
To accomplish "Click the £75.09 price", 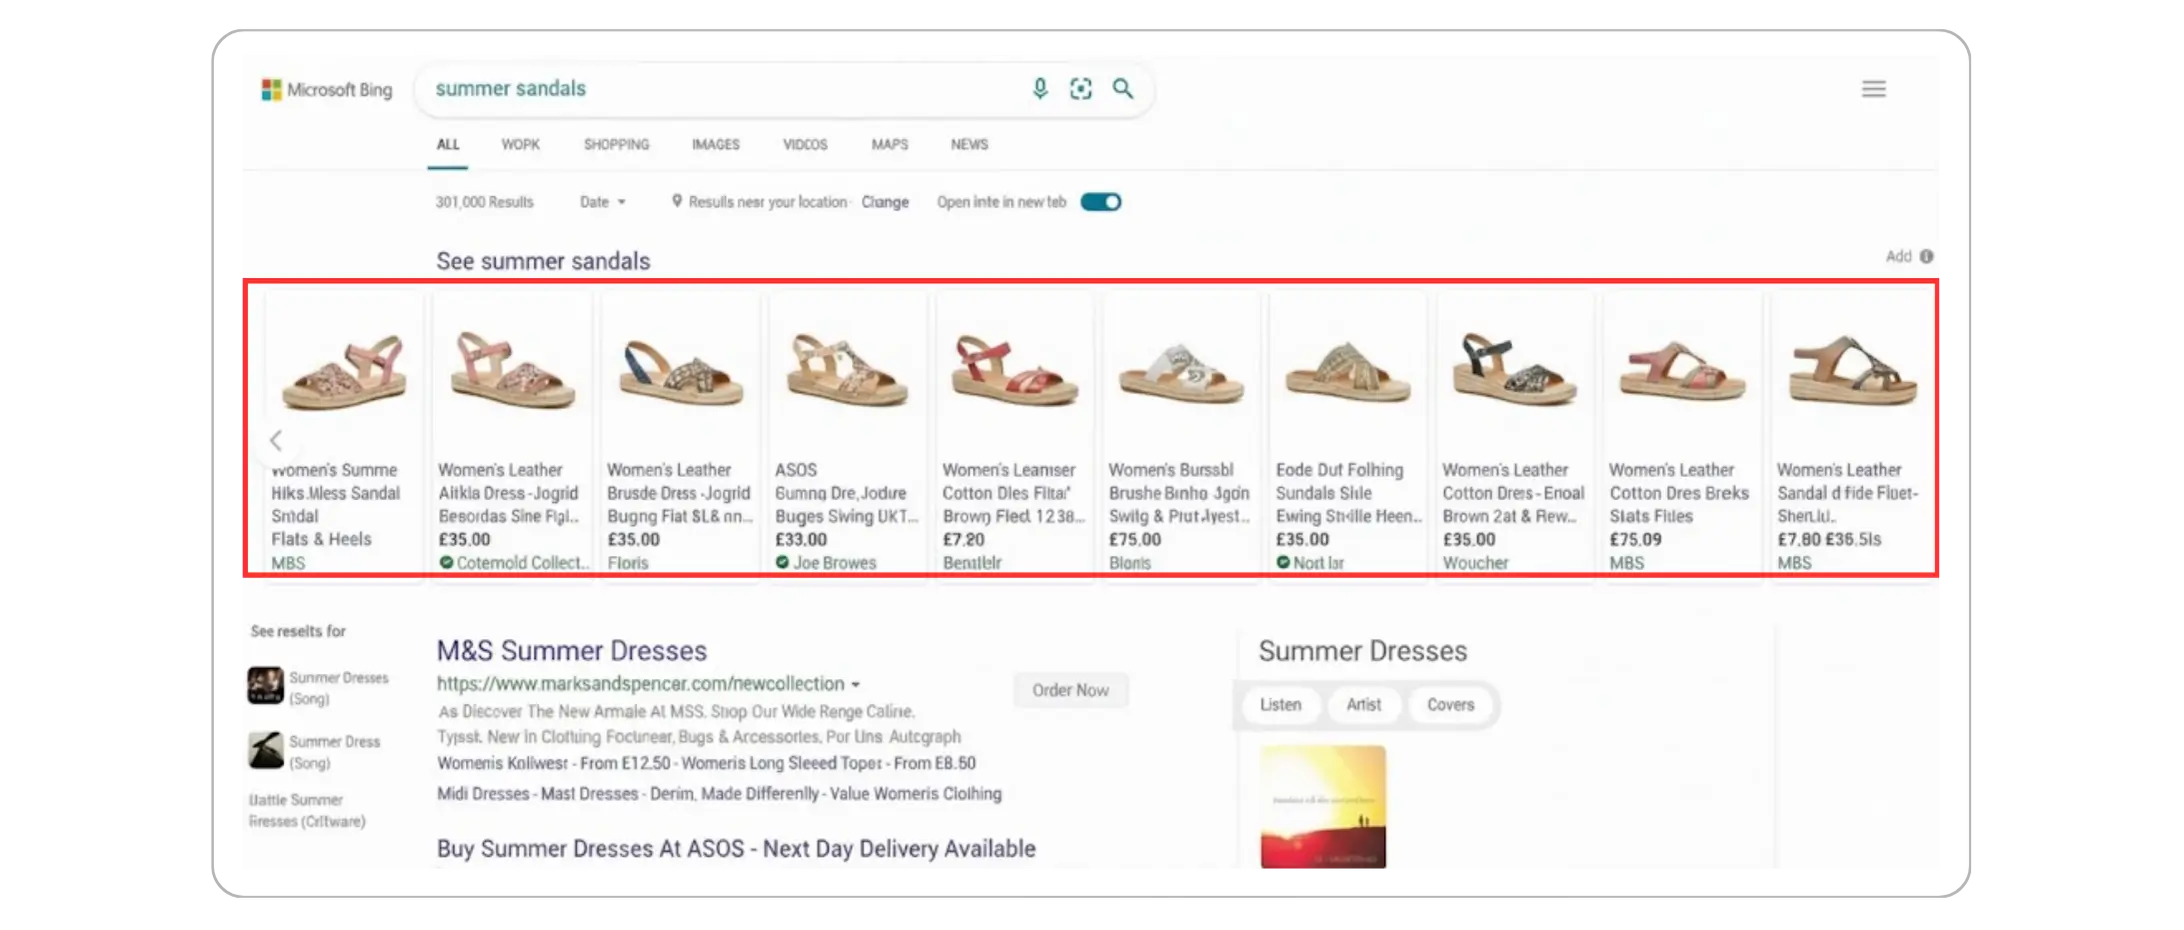I will 1635,539.
